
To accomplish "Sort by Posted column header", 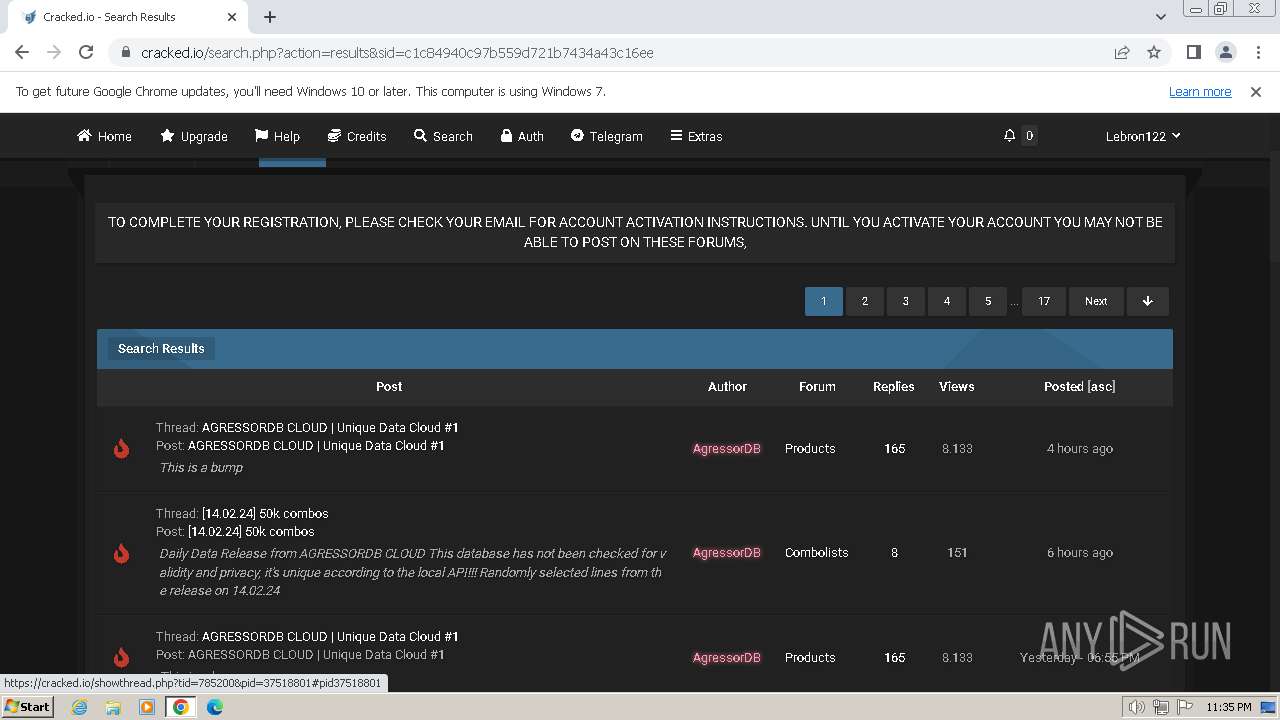I will pos(1063,386).
